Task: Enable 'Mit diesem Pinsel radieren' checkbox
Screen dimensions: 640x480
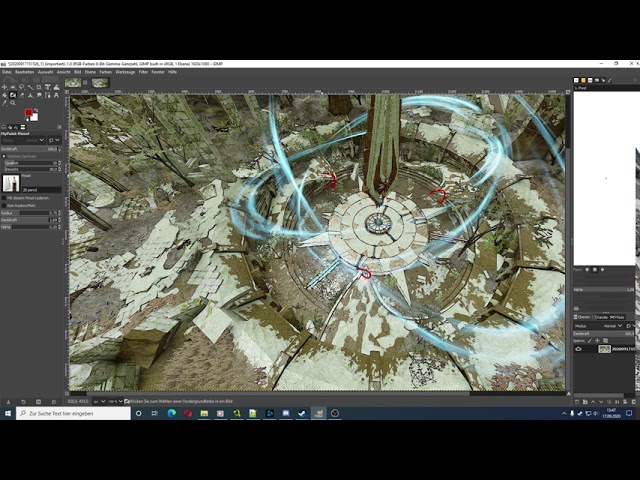Action: click(4, 198)
